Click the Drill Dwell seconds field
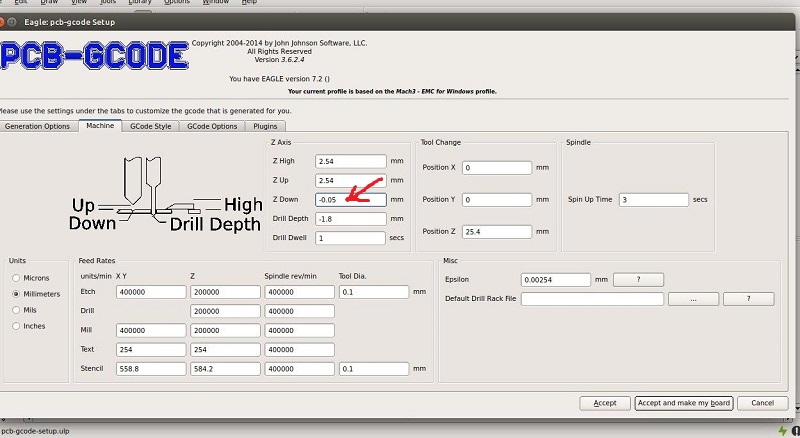Image resolution: width=800 pixels, height=438 pixels. point(350,238)
